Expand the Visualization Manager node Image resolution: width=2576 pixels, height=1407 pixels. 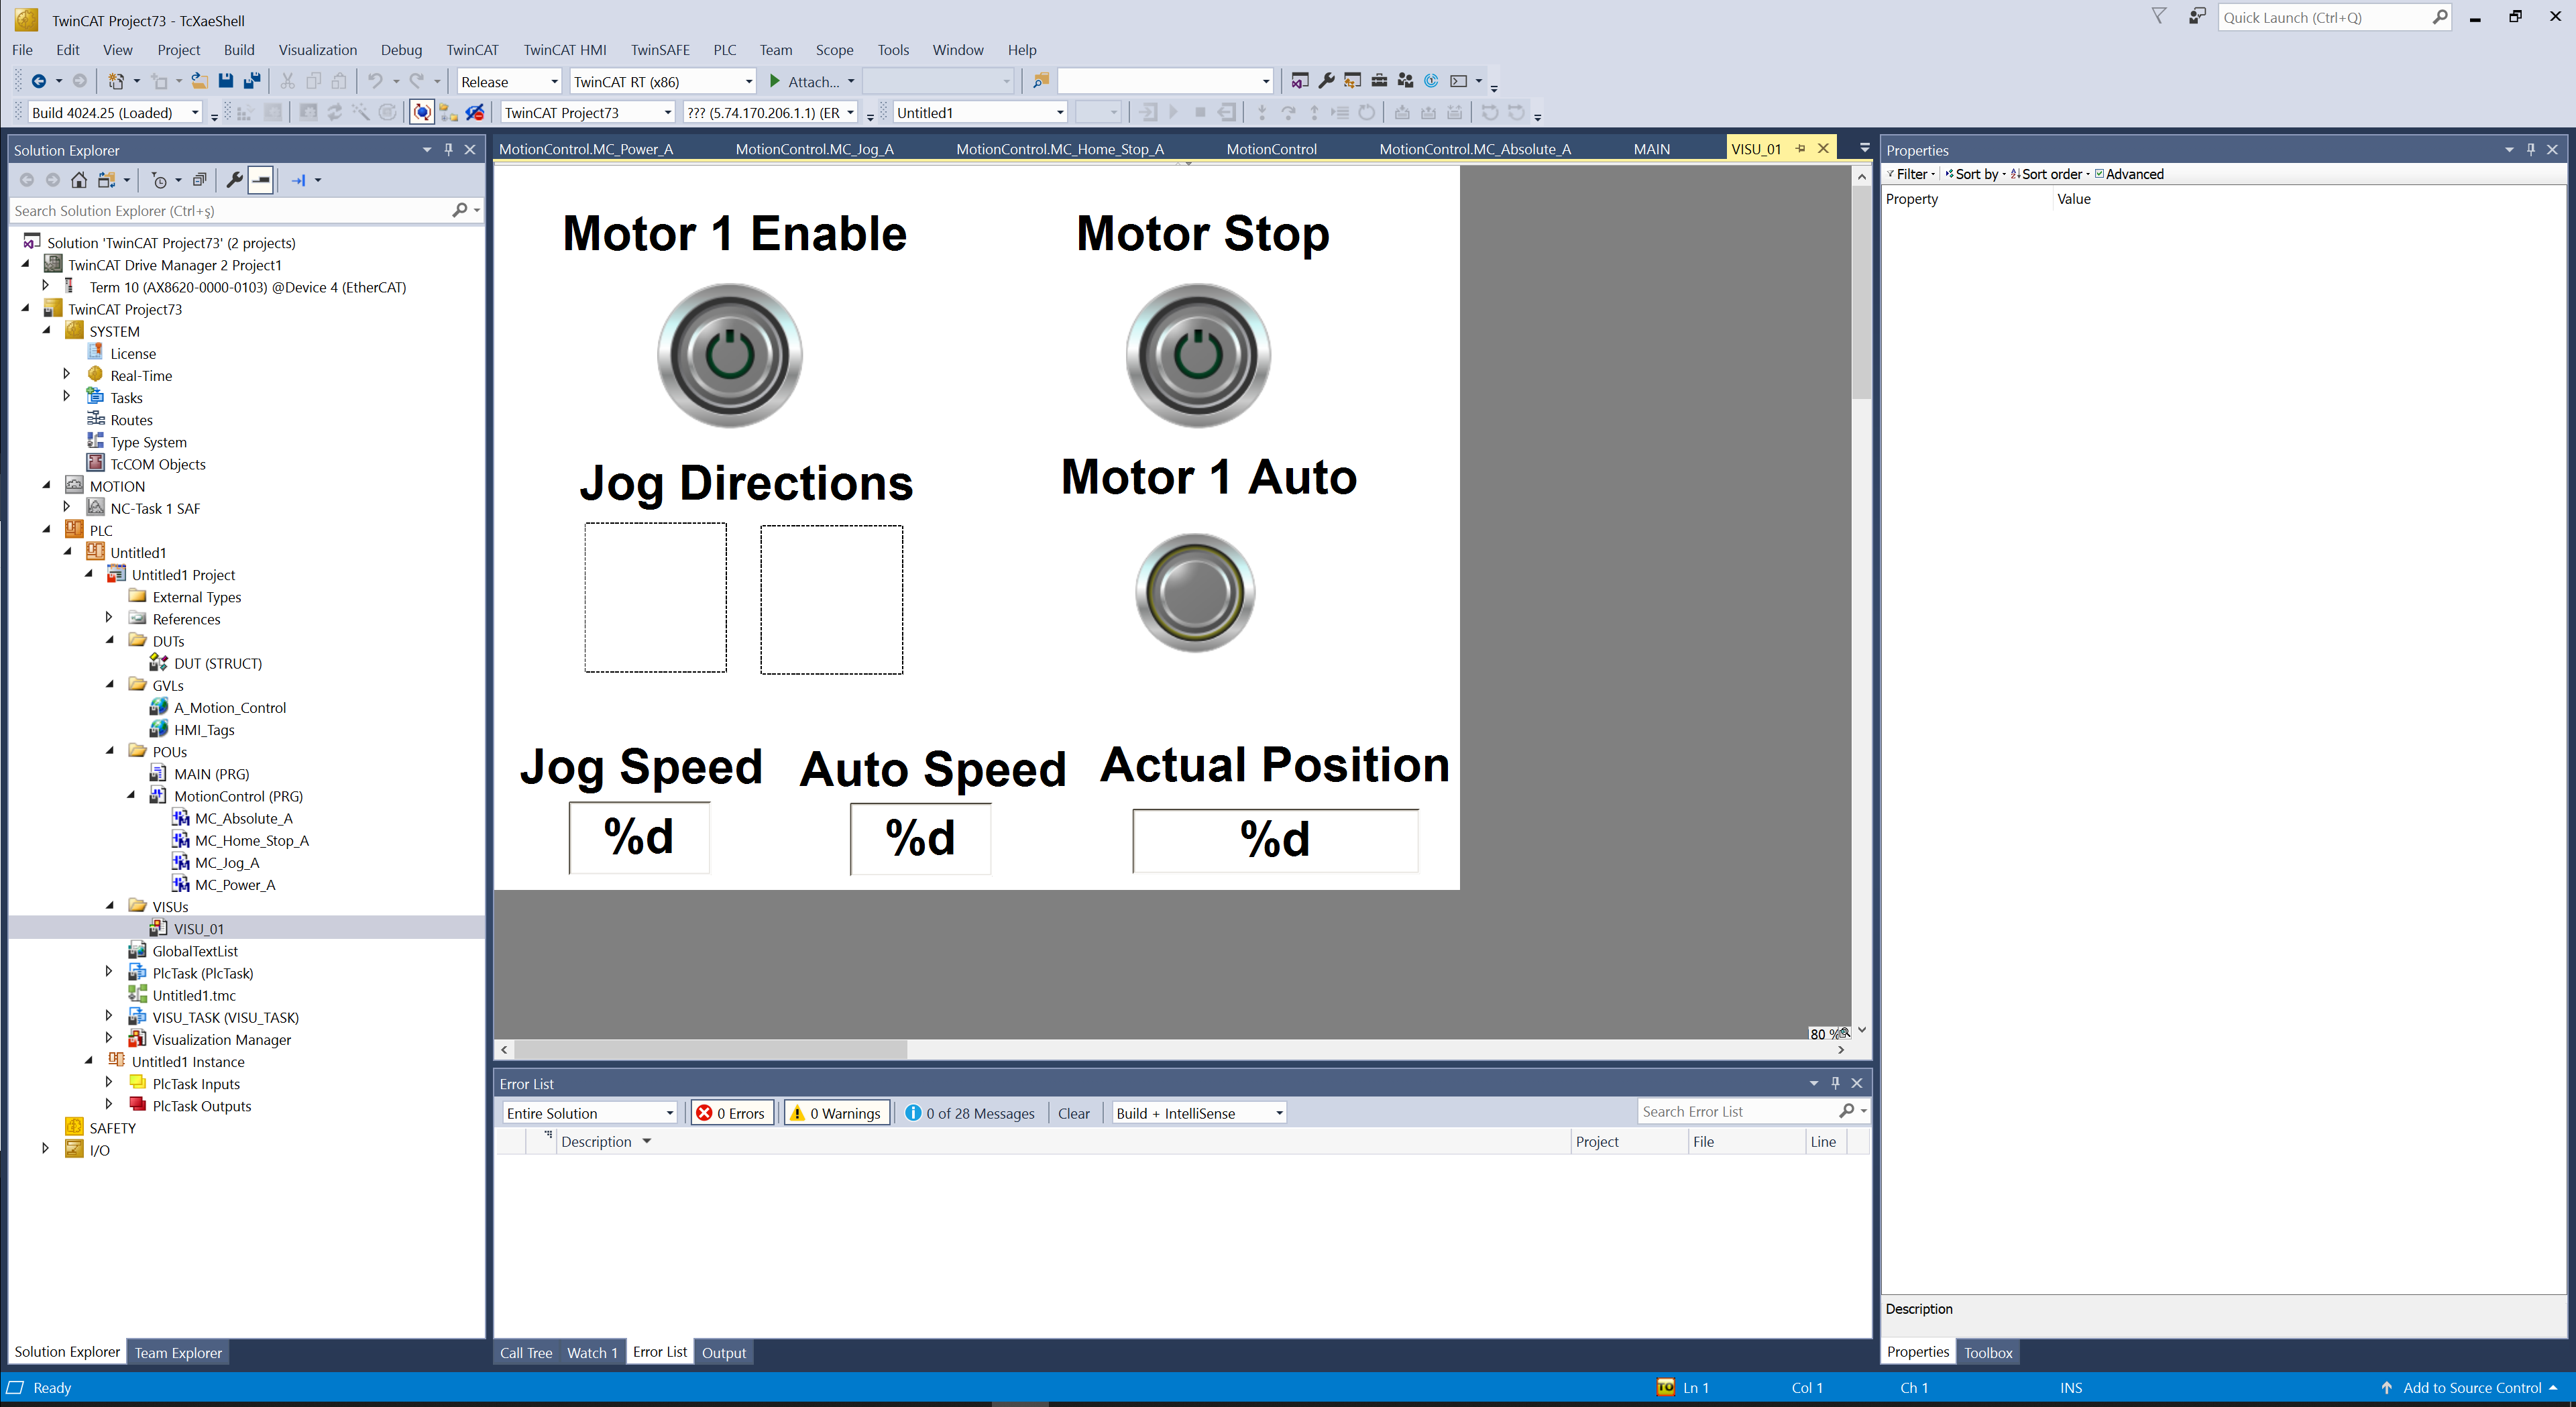click(x=109, y=1039)
